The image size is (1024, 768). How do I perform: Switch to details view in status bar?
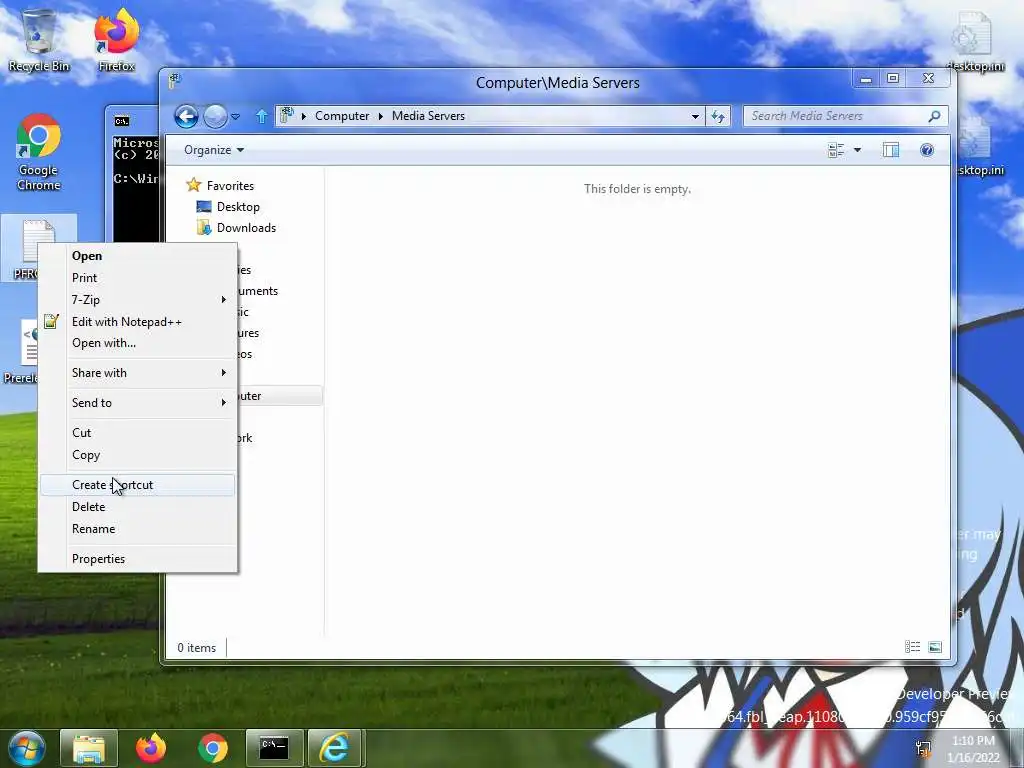tap(912, 647)
